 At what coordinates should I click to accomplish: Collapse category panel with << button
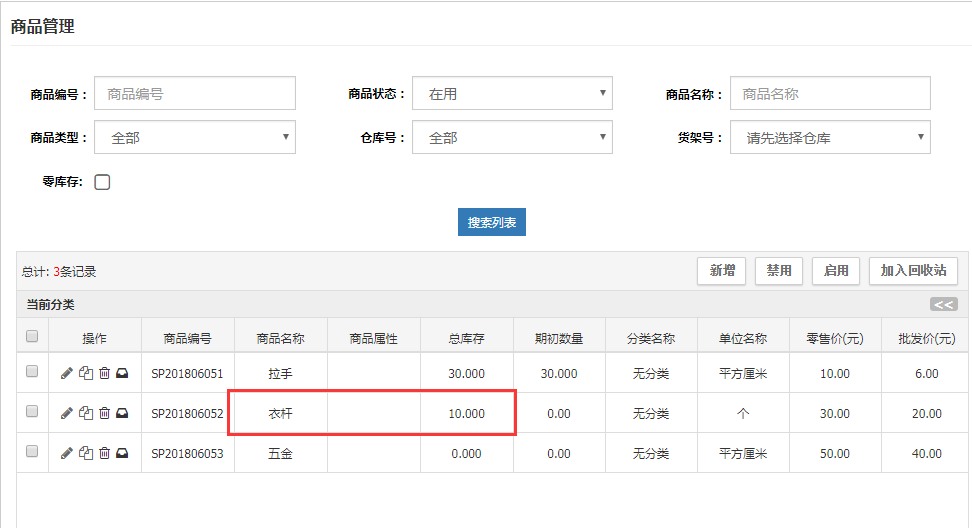click(943, 305)
